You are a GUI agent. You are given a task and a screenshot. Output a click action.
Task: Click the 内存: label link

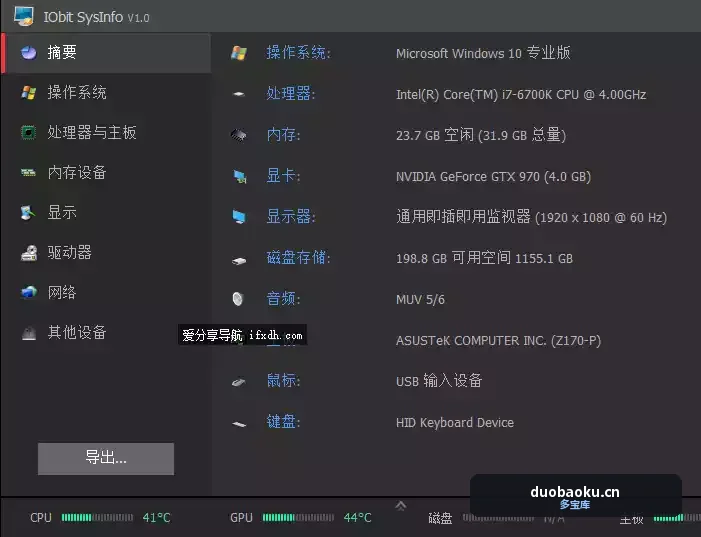pos(283,135)
